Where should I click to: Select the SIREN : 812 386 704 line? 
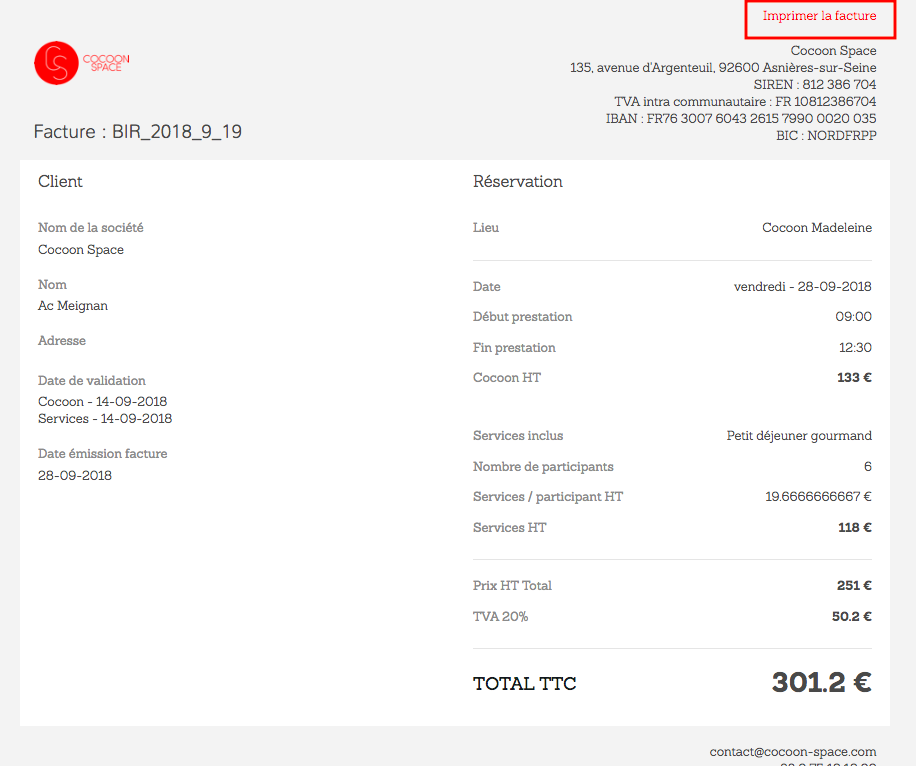point(815,85)
